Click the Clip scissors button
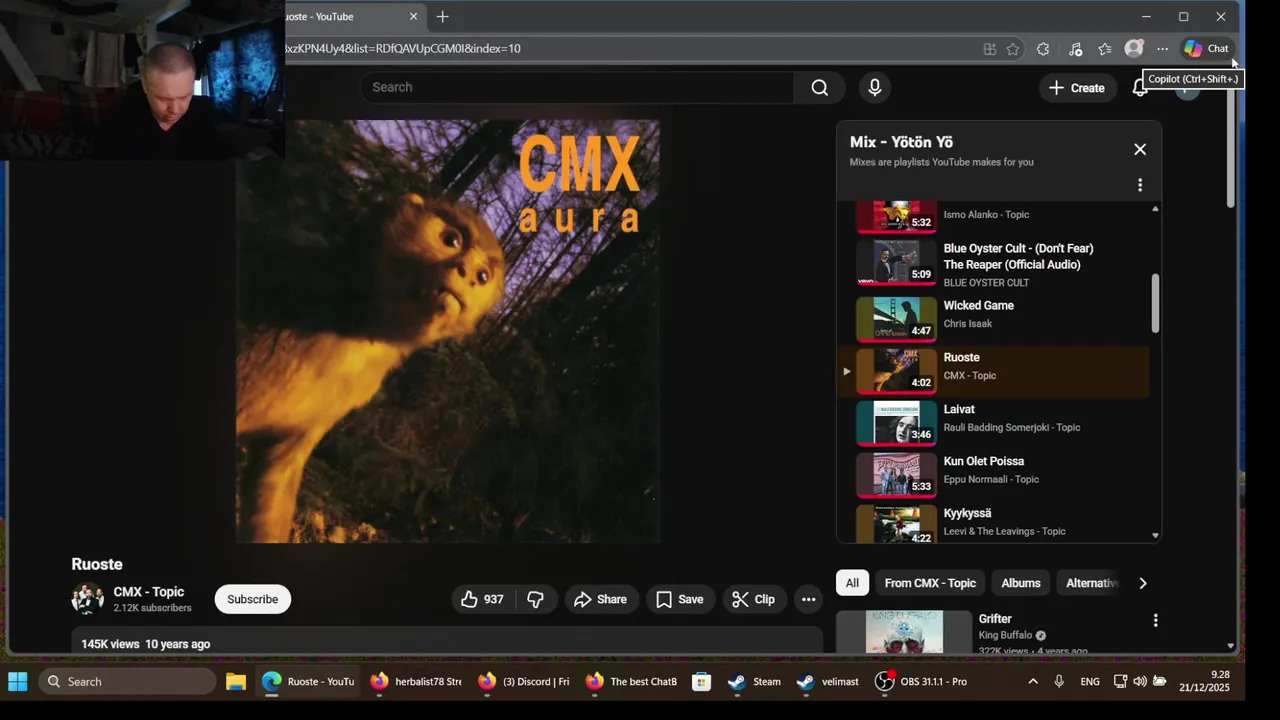Screen dimensions: 1280x720 (x=753, y=599)
